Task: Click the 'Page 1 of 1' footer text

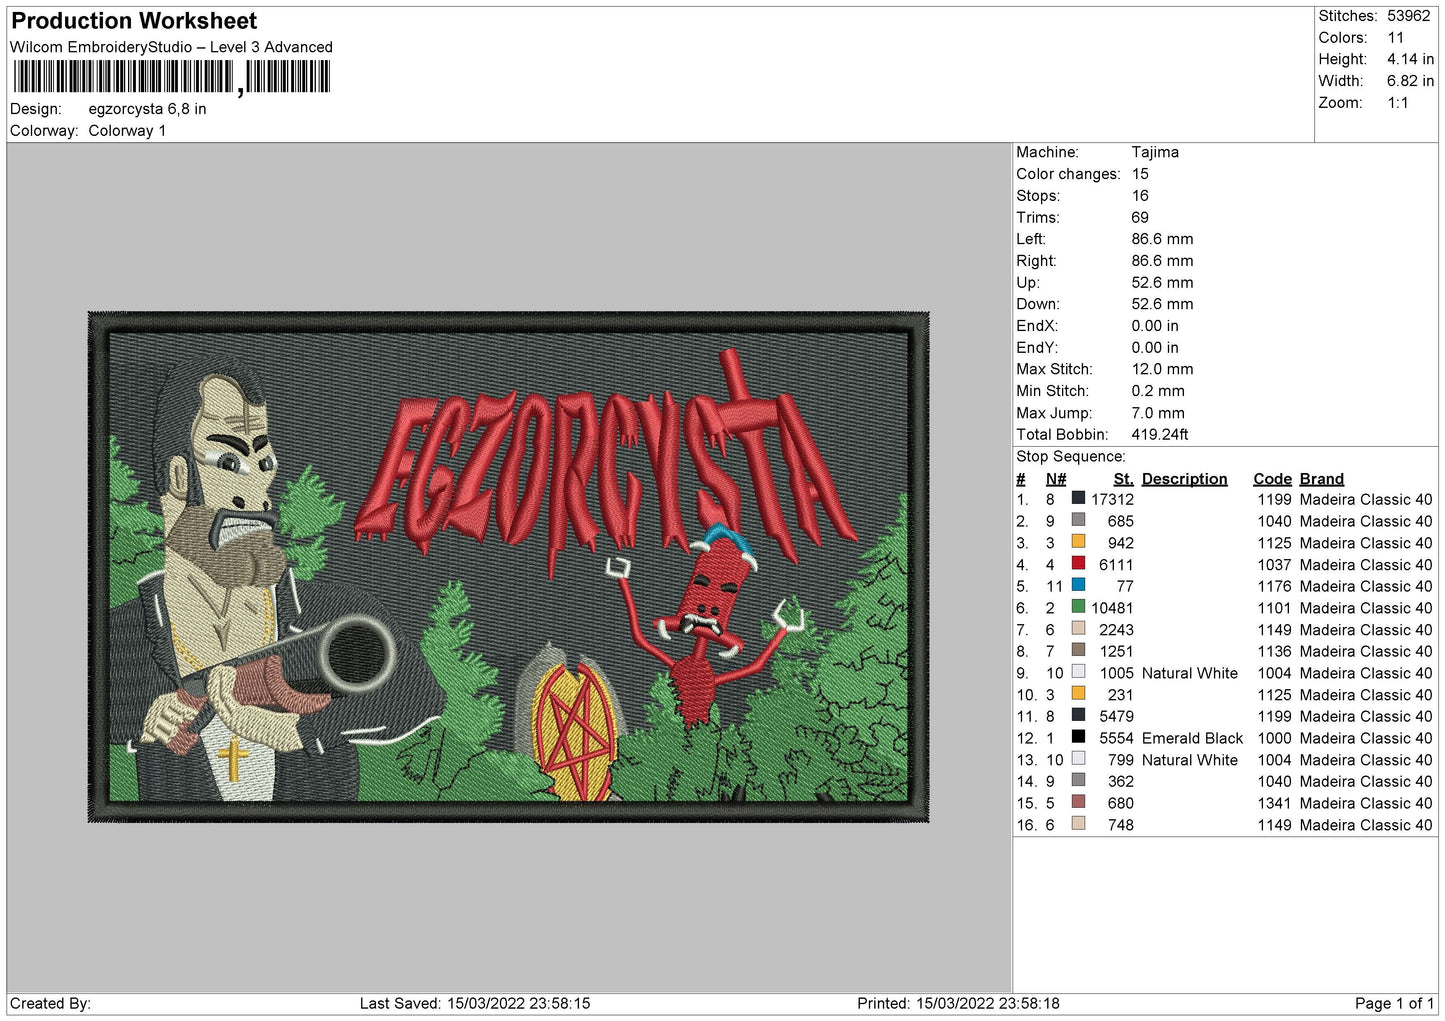Action: 1394,1003
